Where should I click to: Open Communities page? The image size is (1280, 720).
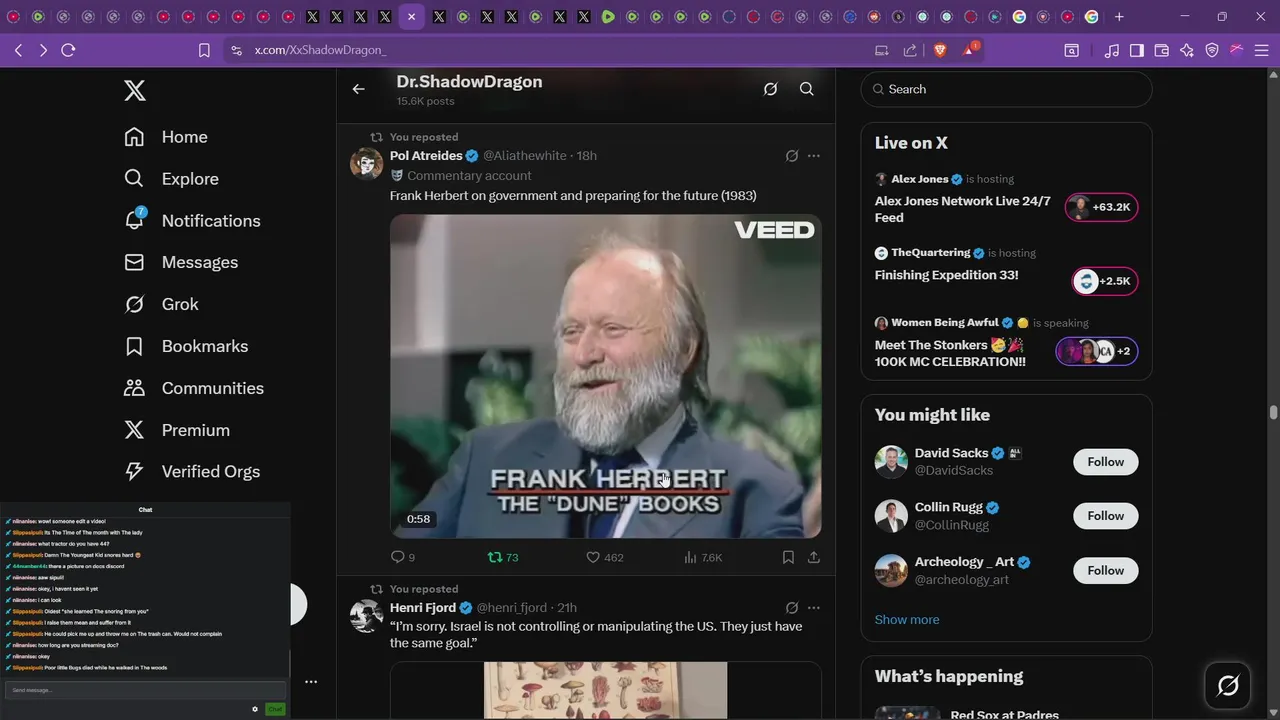pyautogui.click(x=194, y=388)
